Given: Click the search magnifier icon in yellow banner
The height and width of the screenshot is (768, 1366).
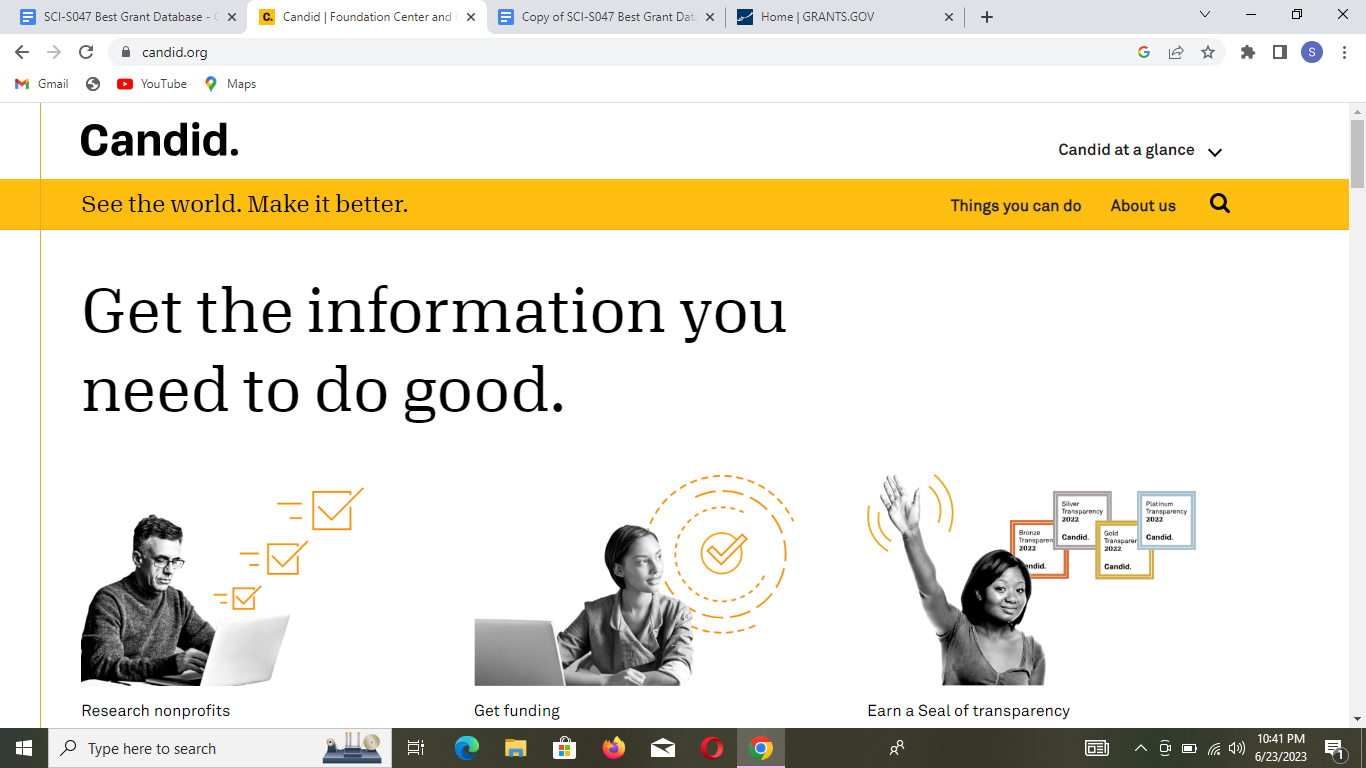Looking at the screenshot, I should (x=1219, y=204).
